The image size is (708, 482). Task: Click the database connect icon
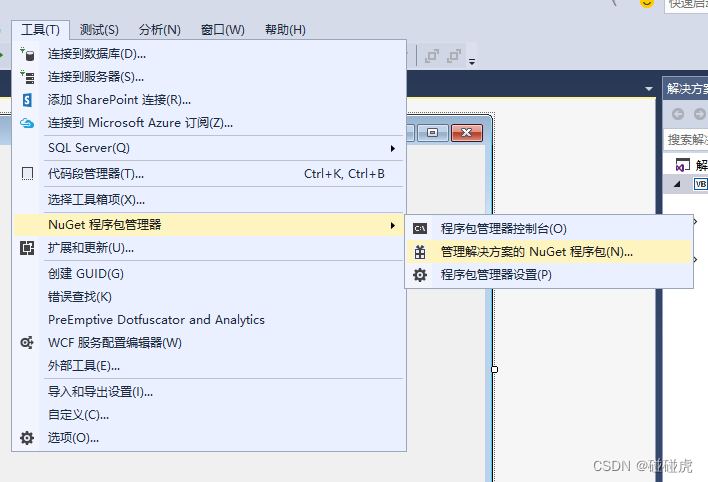coord(27,54)
